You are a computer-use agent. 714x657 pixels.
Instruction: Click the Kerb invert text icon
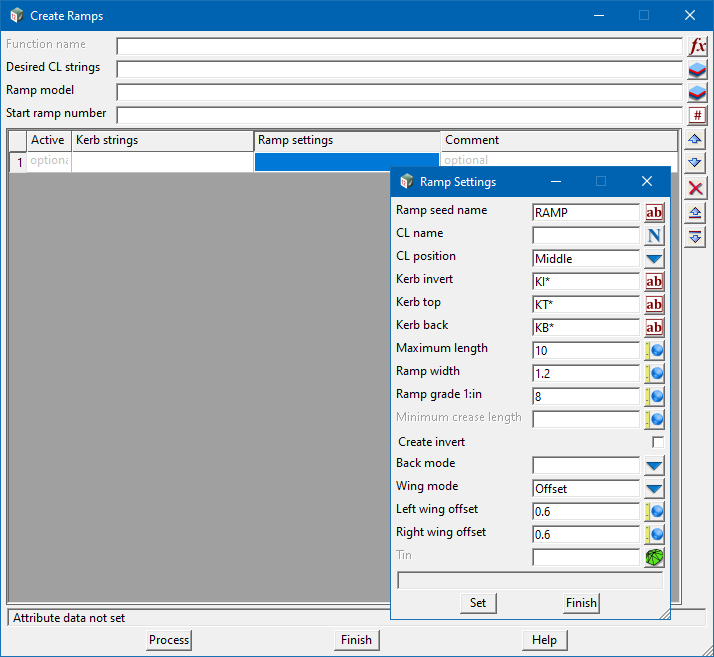tap(654, 282)
